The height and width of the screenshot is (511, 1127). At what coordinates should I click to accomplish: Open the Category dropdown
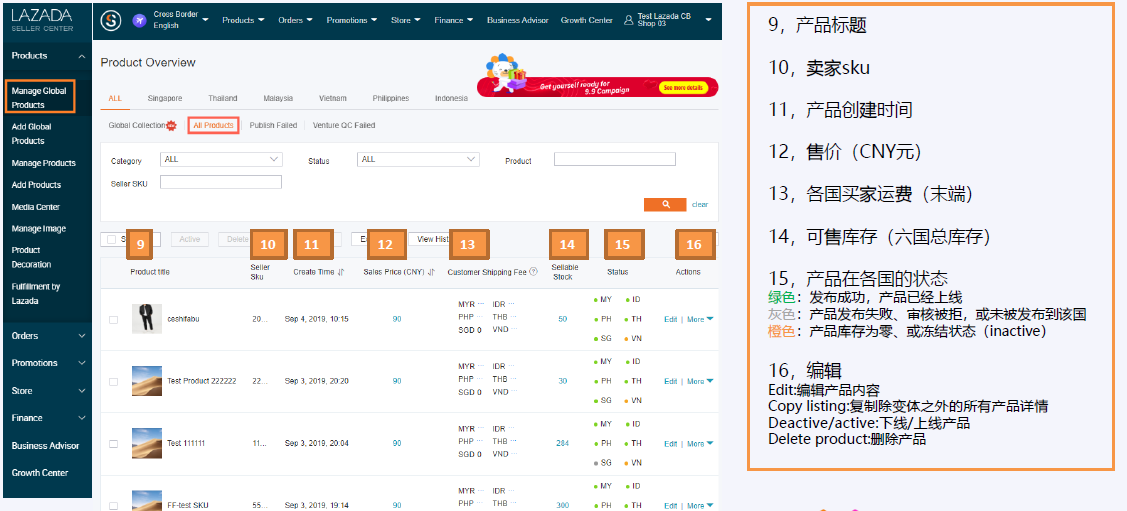click(221, 159)
